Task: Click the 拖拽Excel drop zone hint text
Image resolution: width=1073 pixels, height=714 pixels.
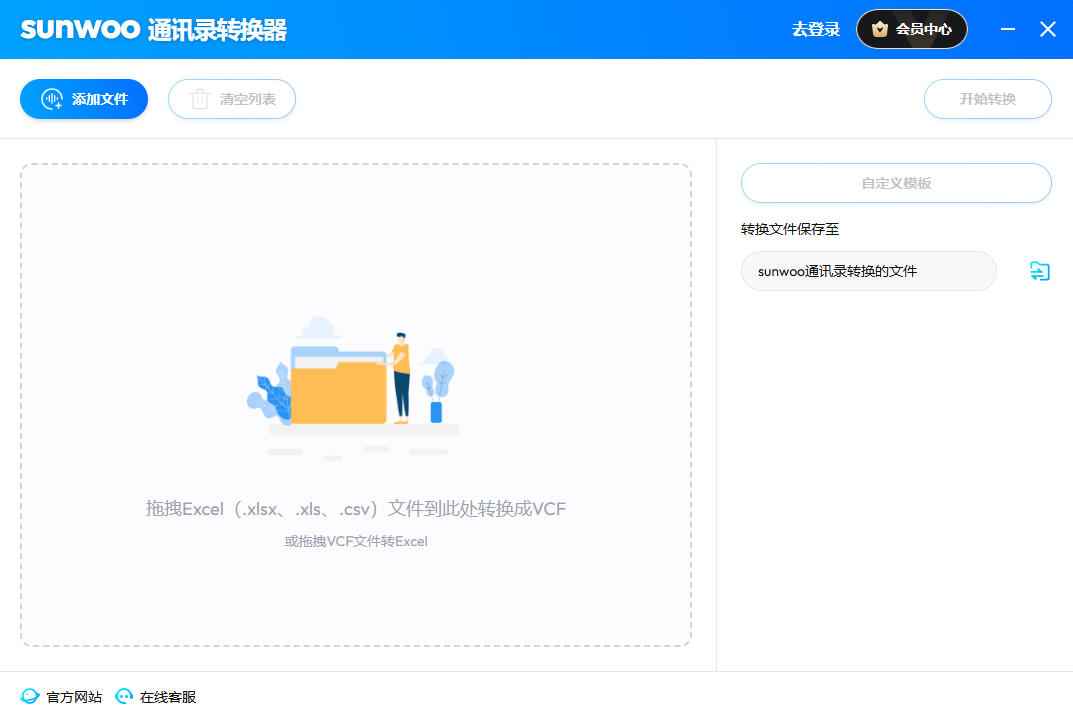Action: point(356,509)
